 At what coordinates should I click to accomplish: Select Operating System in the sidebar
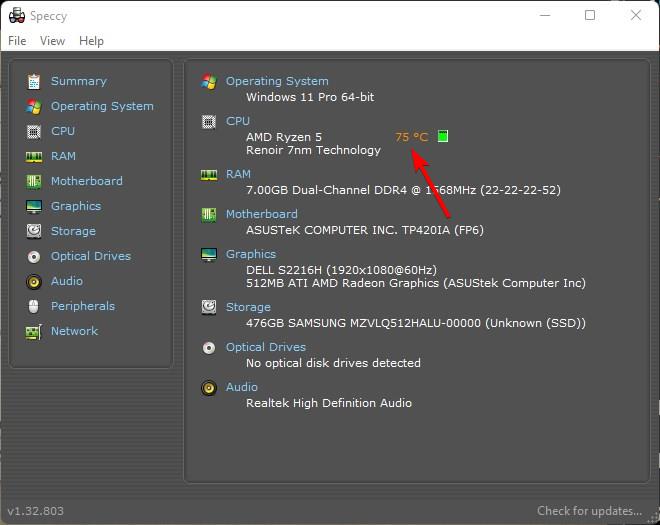102,106
